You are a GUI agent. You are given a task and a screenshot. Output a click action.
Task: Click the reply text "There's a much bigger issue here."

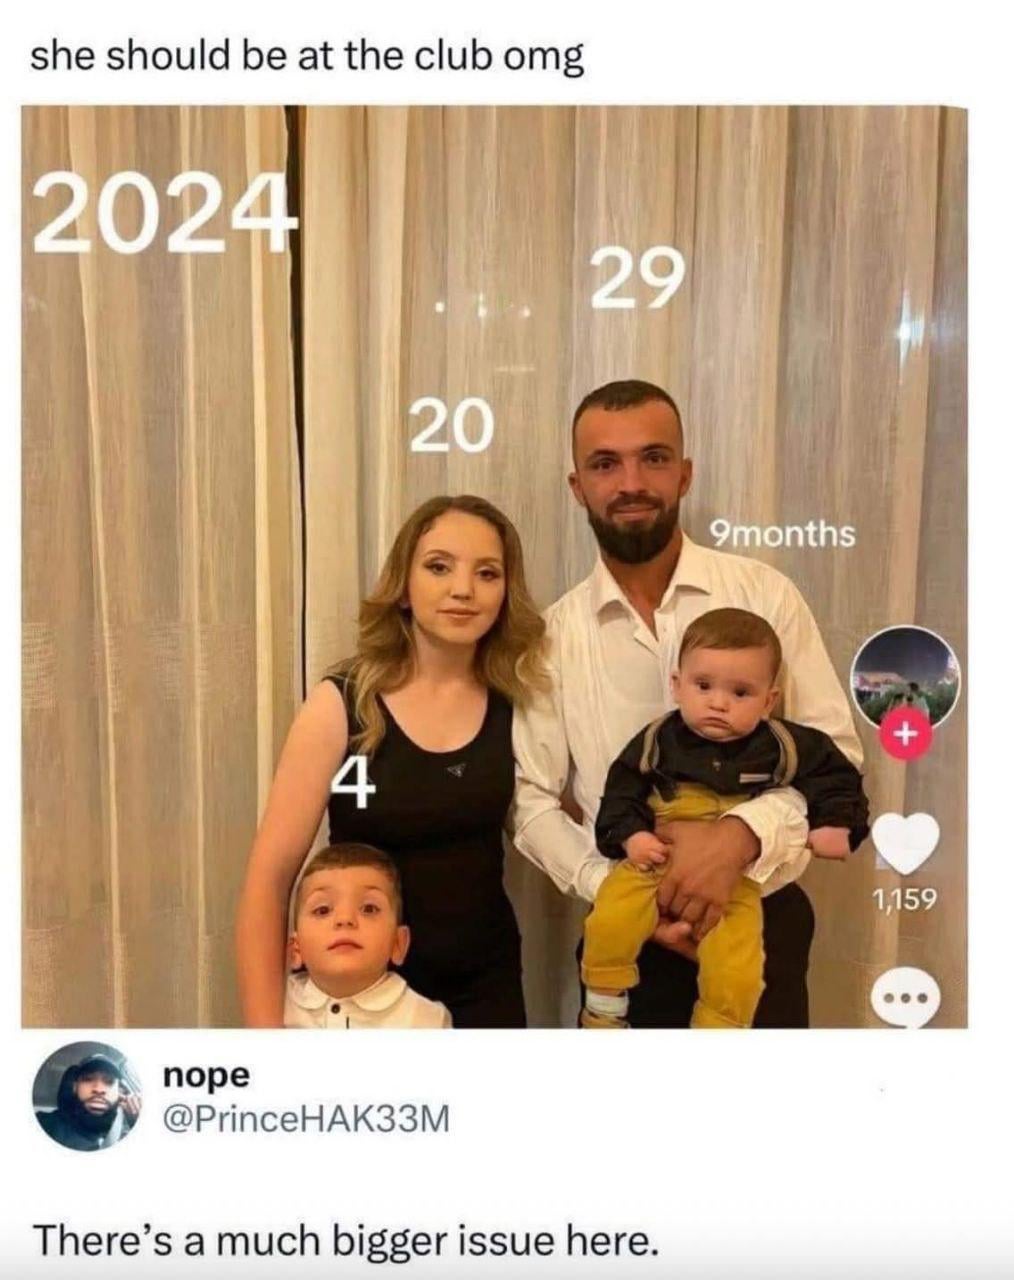(347, 1240)
